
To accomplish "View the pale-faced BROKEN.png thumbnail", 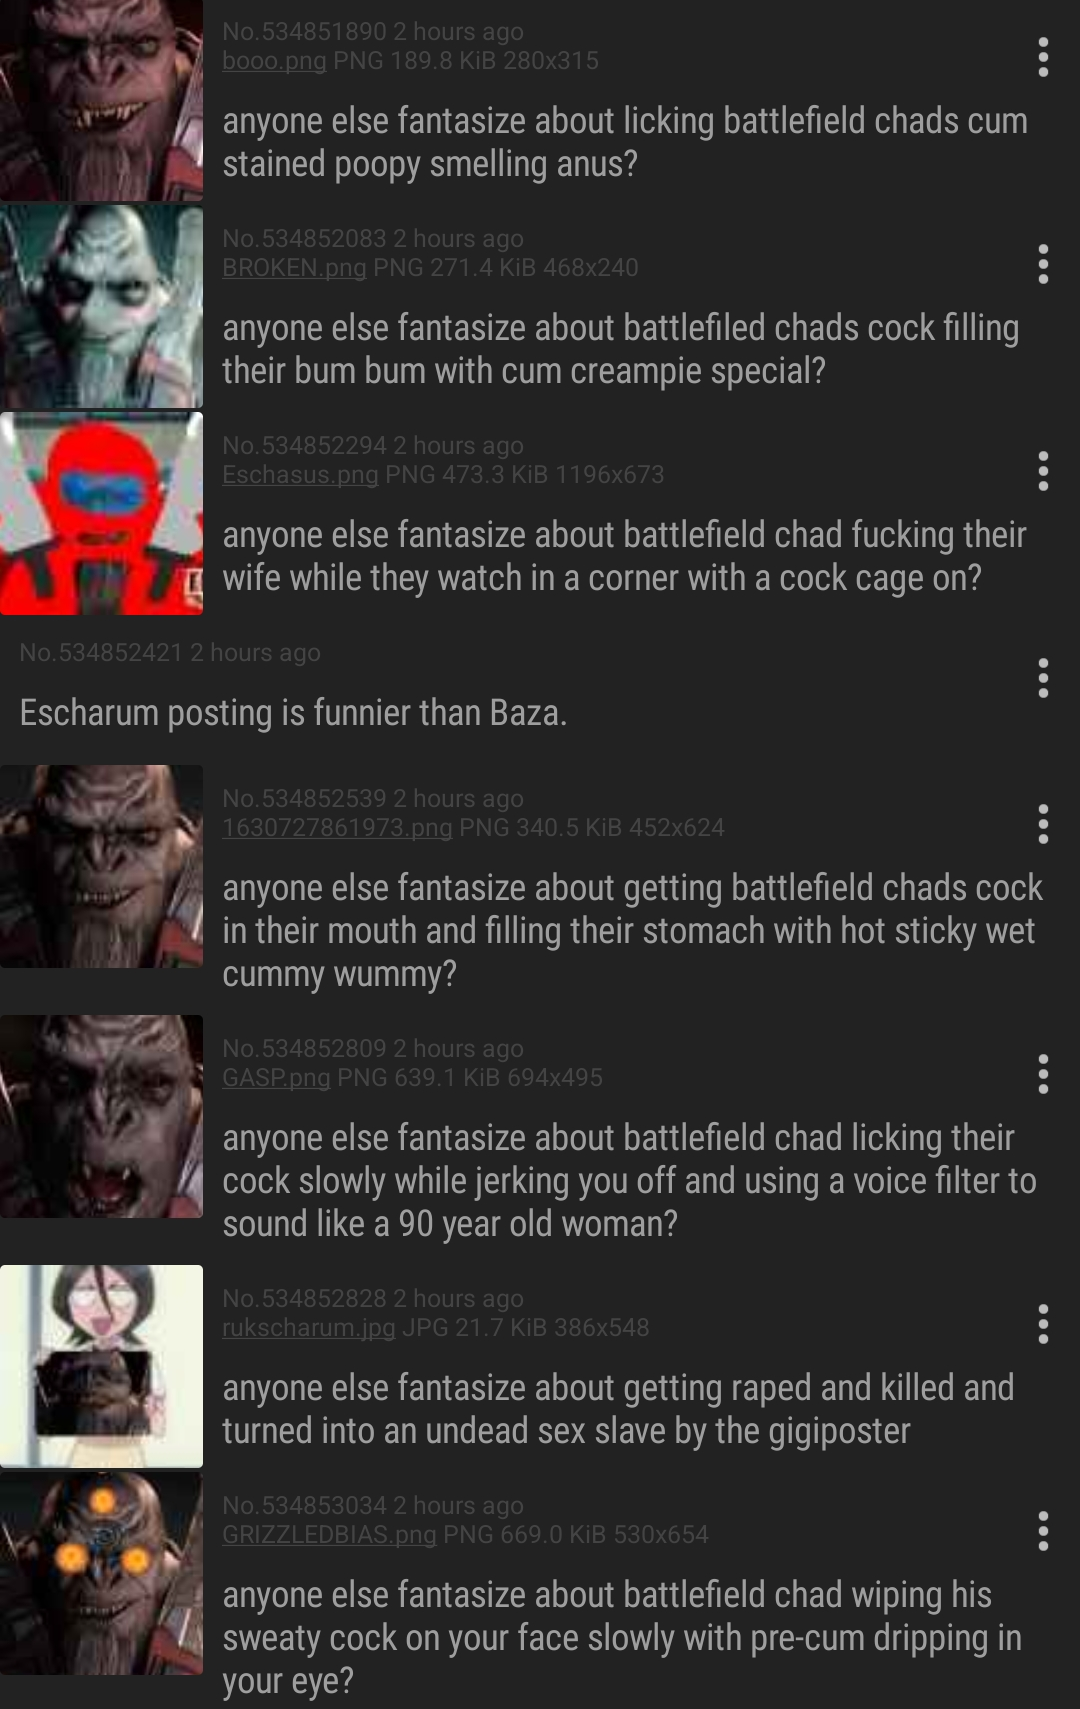I will 101,306.
